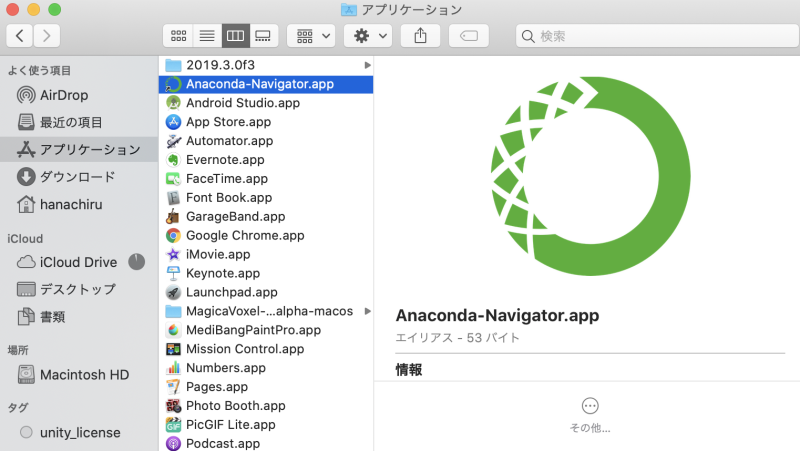The image size is (800, 451).
Task: Select the unity_license tag
Action: point(79,433)
